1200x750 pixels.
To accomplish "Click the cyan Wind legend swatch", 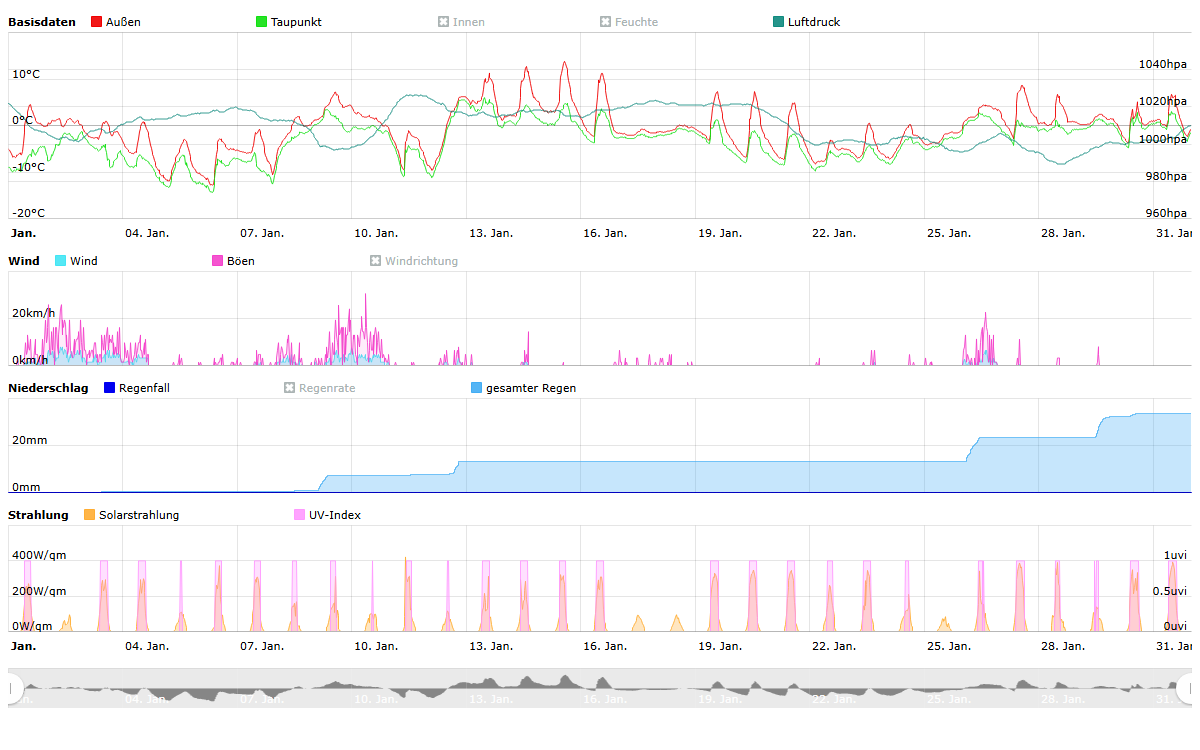I will point(61,261).
